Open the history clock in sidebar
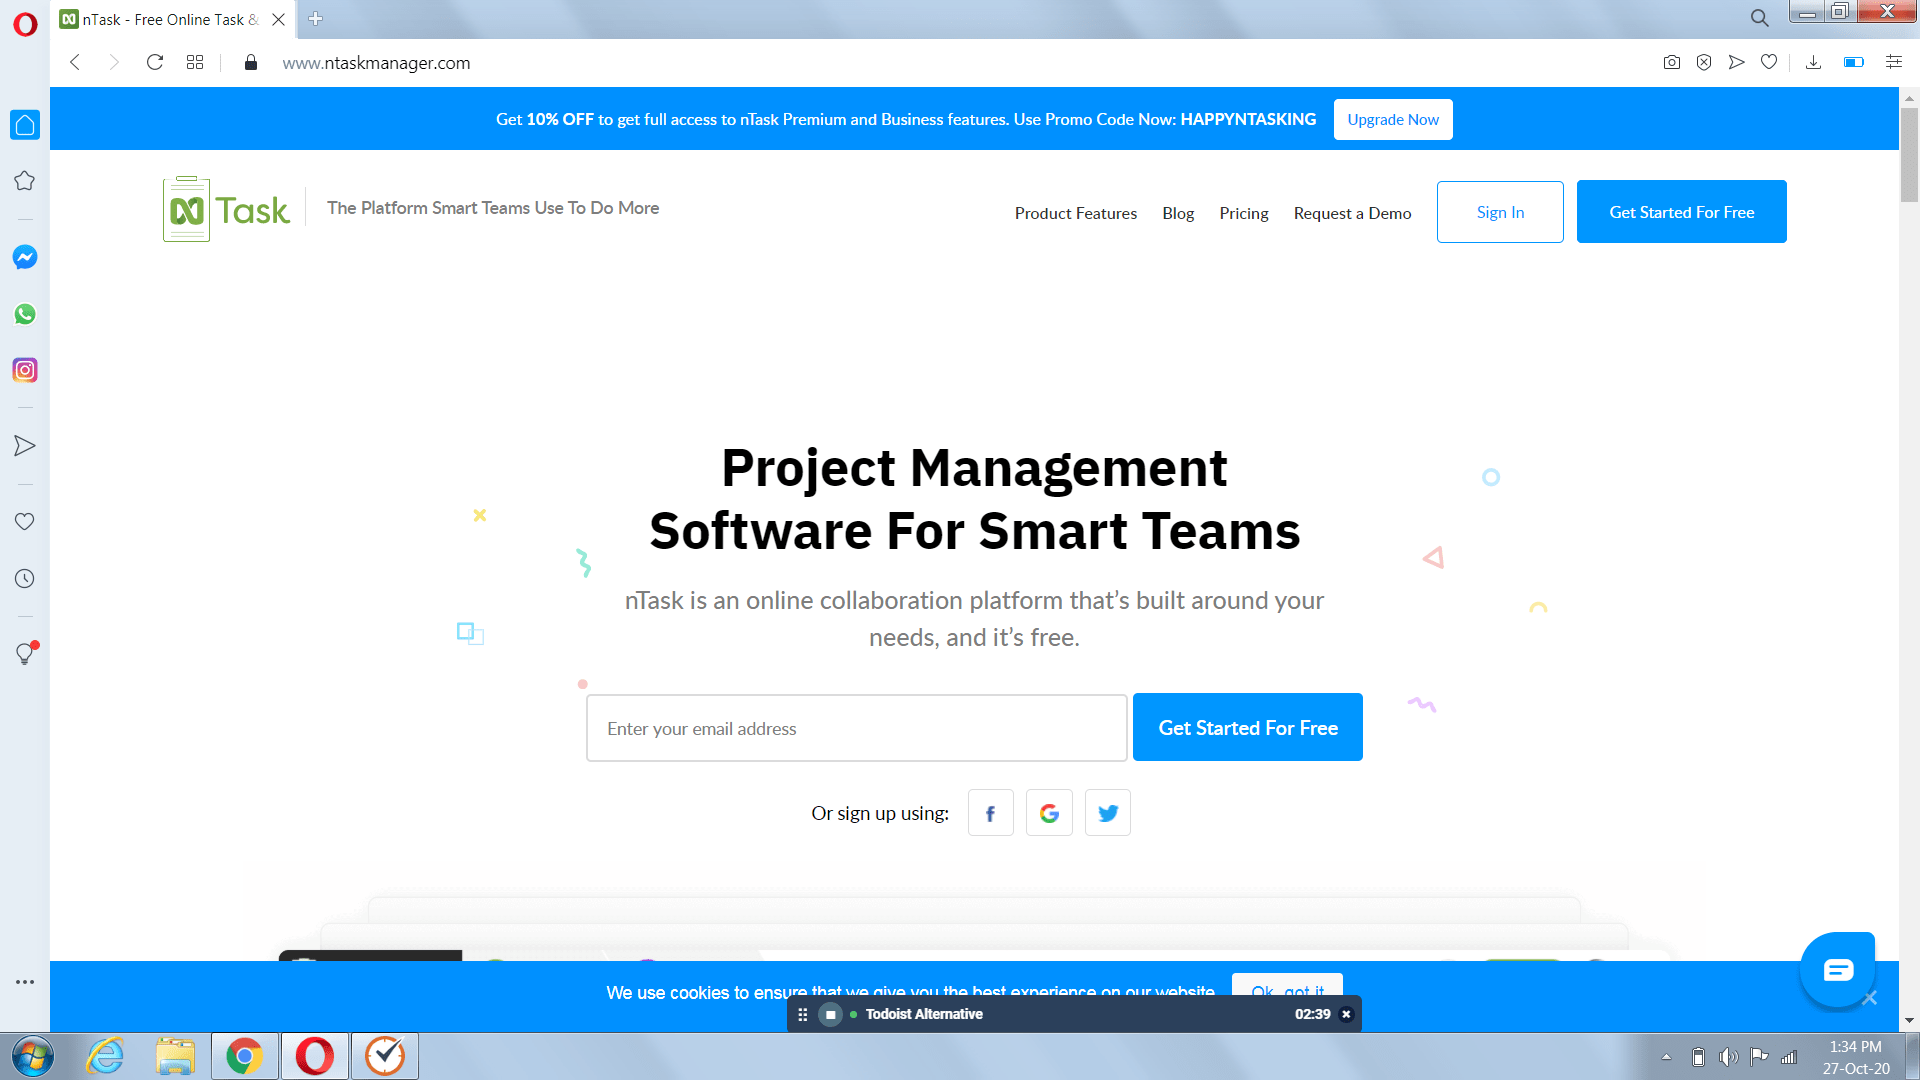Image resolution: width=1920 pixels, height=1080 pixels. coord(25,579)
